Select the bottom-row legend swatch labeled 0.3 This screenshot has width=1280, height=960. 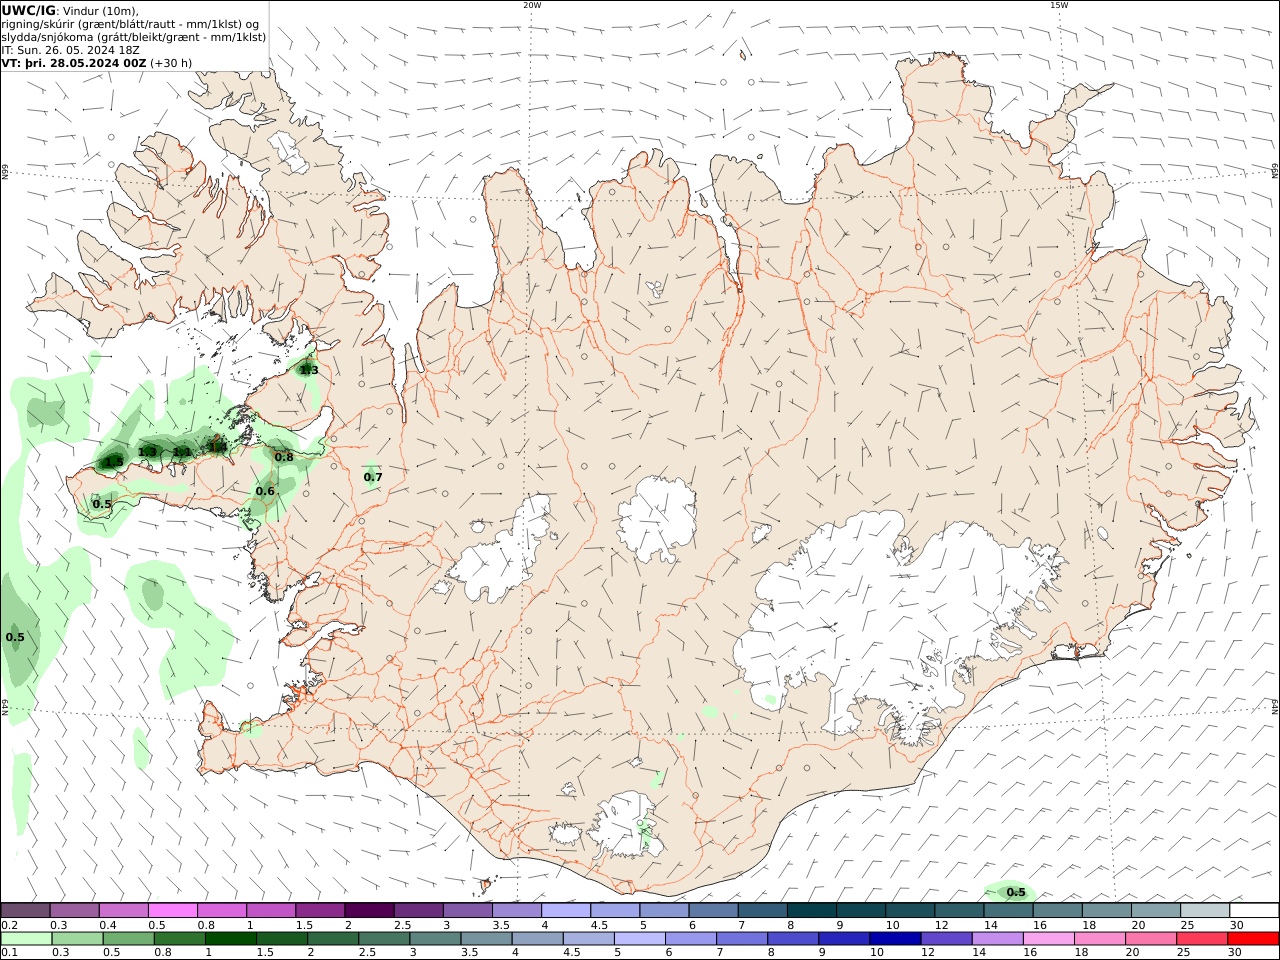(x=77, y=938)
